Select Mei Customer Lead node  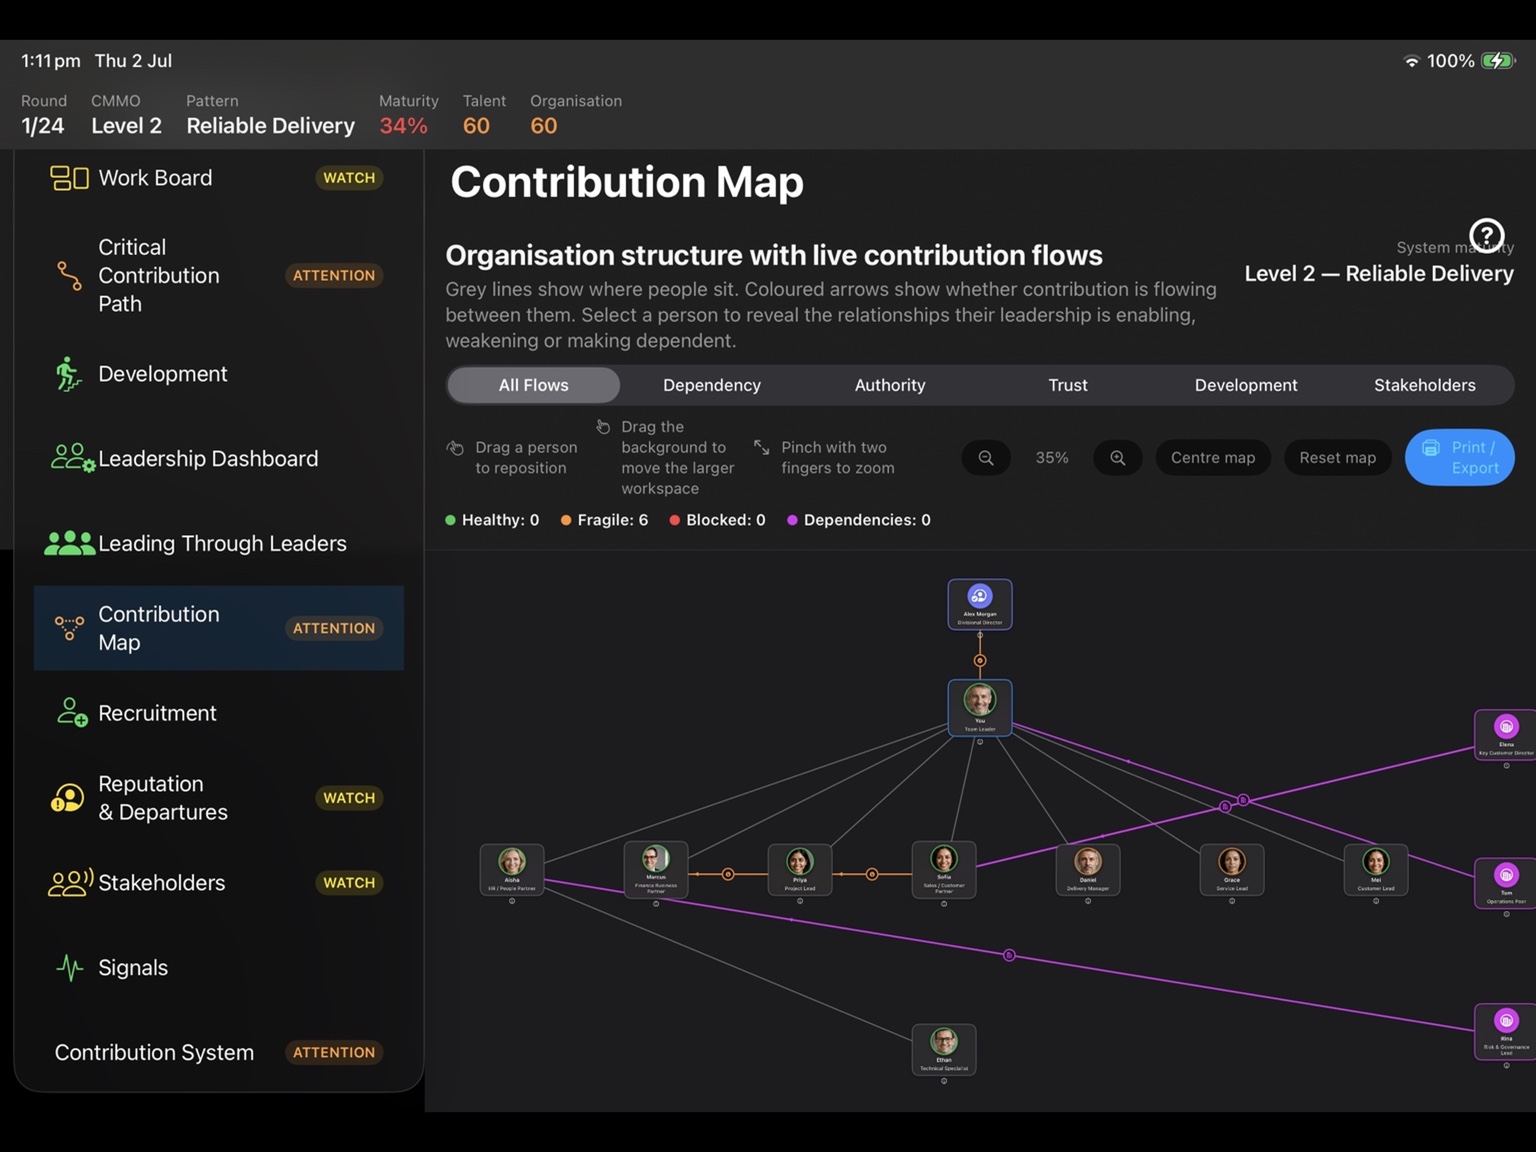click(1376, 869)
